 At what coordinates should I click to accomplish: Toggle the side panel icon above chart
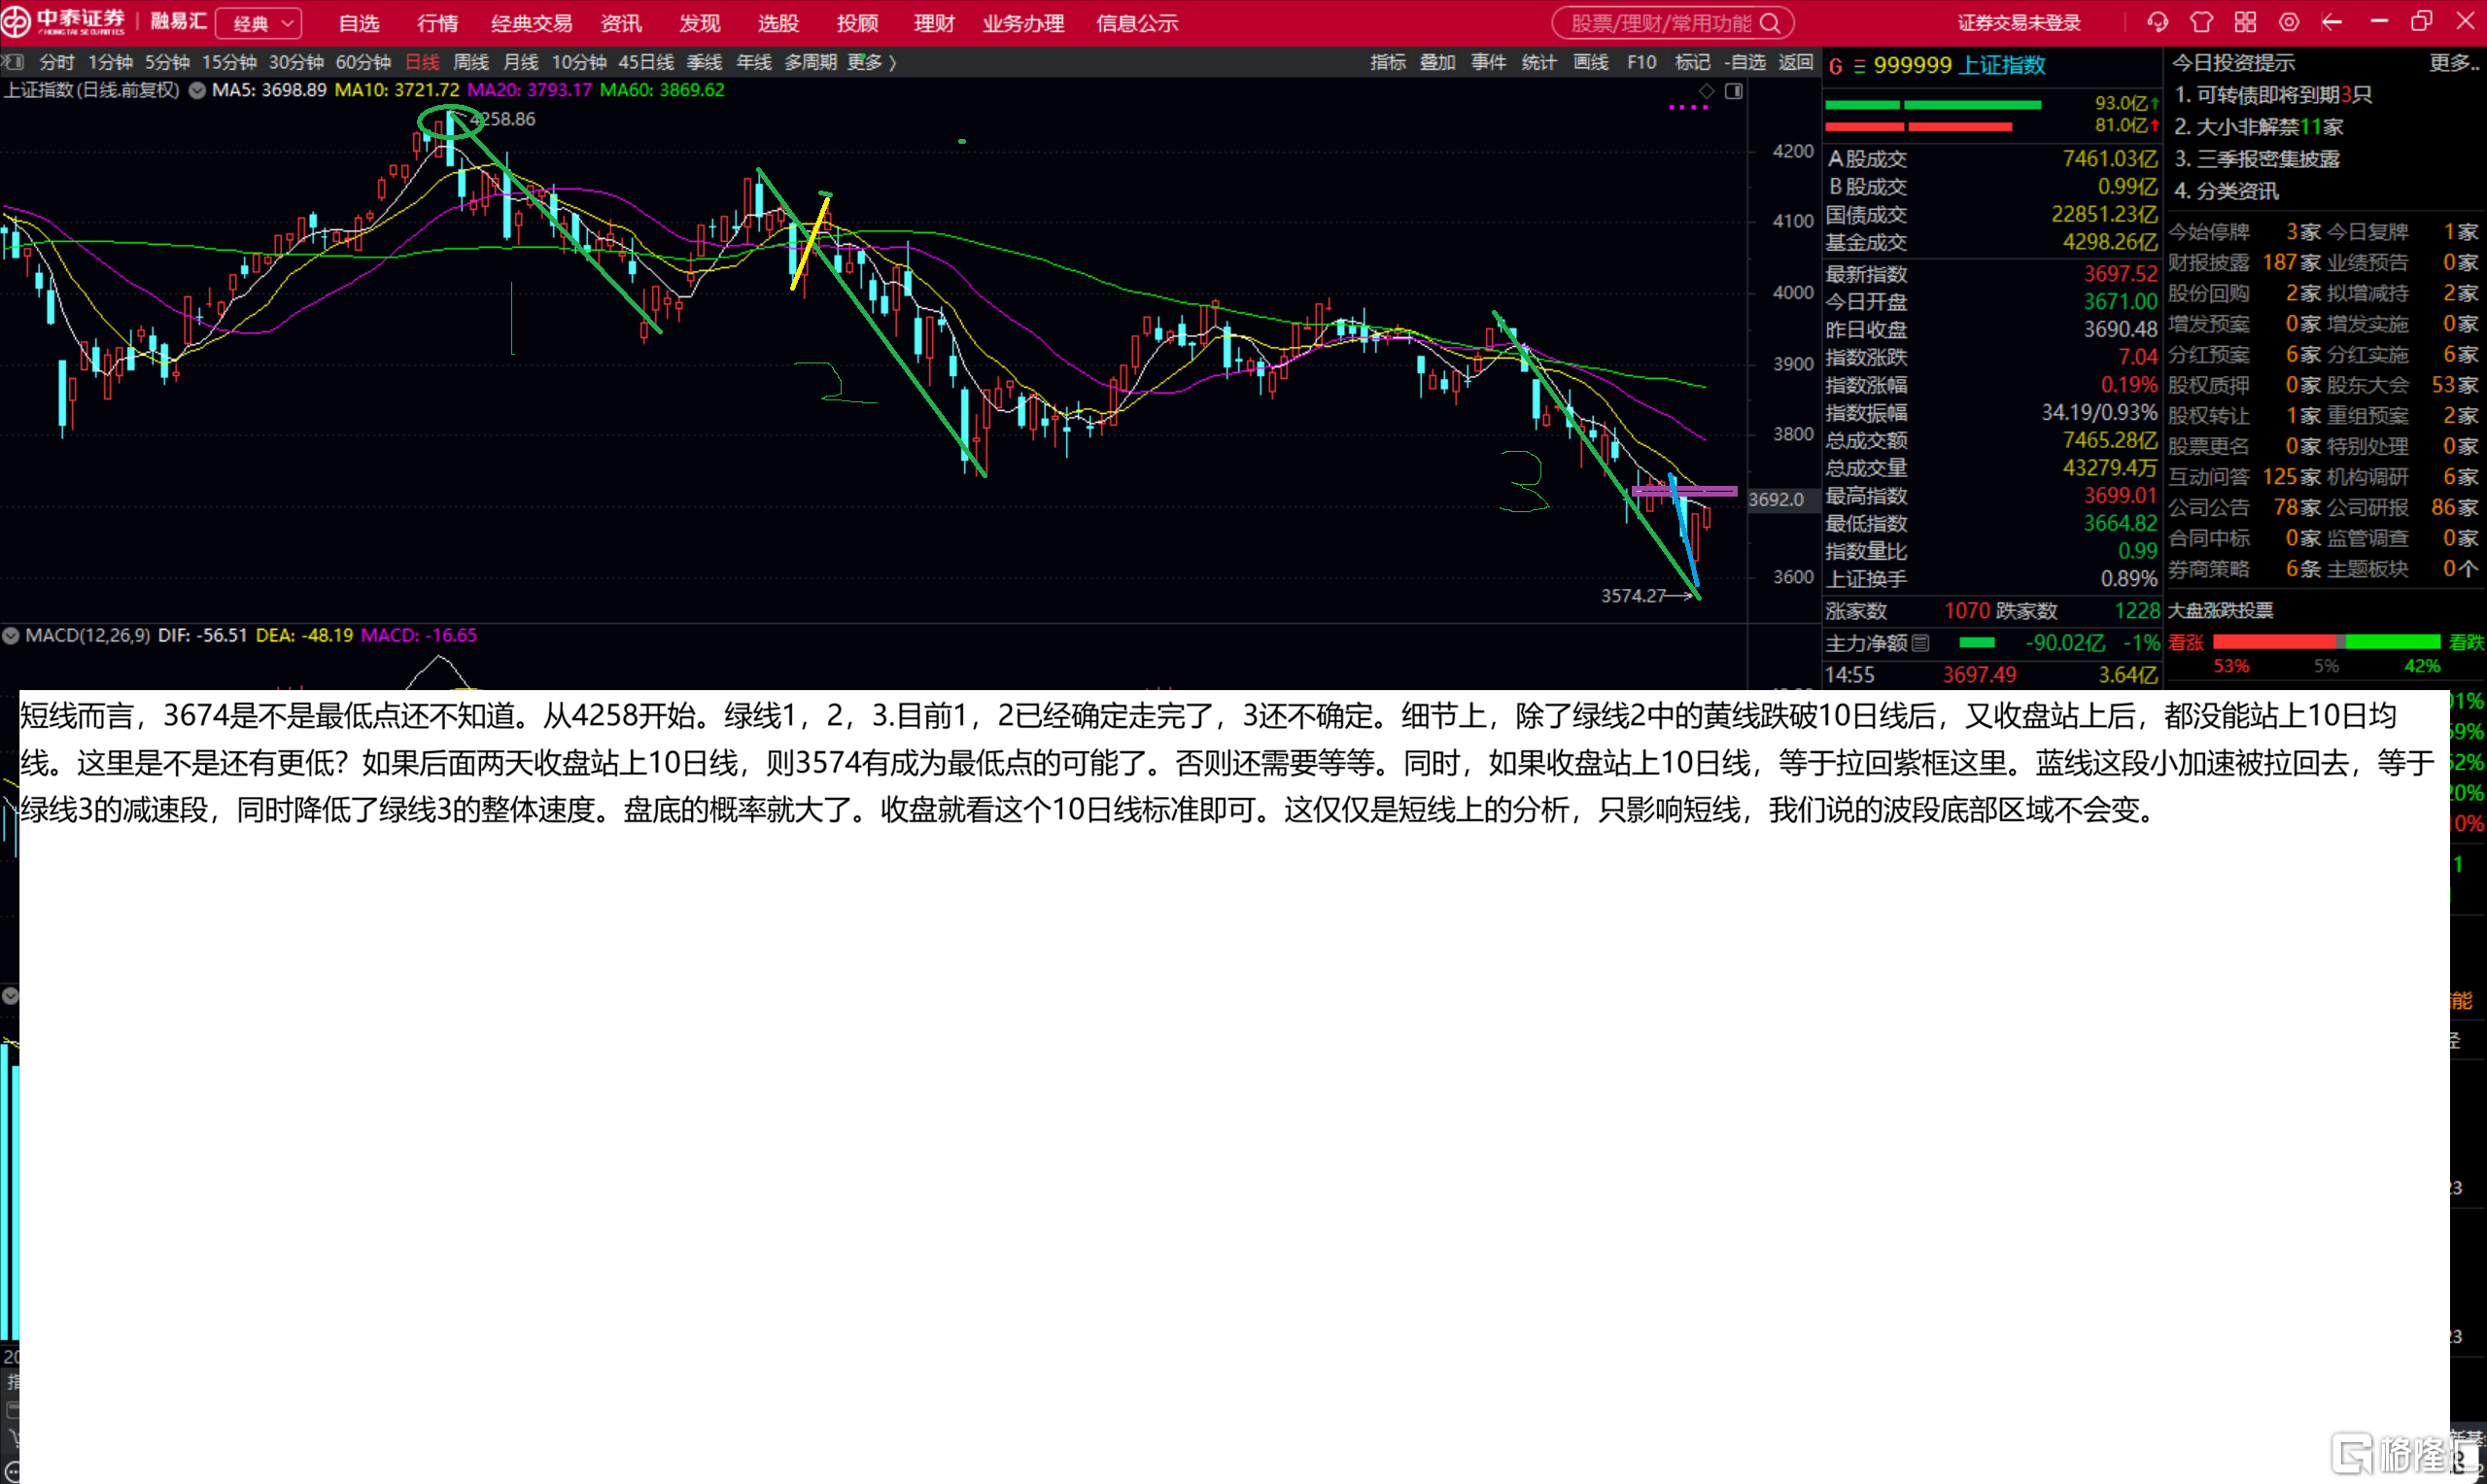point(1734,91)
